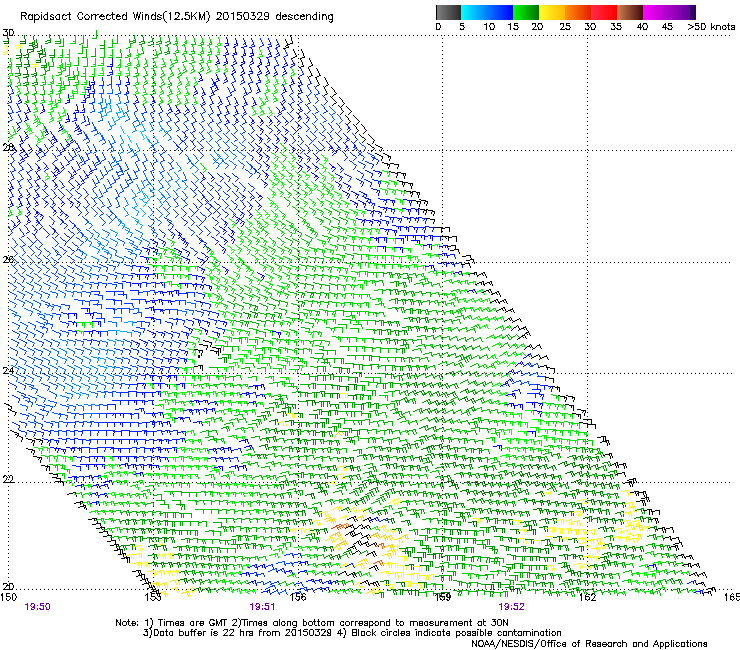Click the yellow 20-25 knots legend swatch
The width and height of the screenshot is (740, 650).
[552, 12]
